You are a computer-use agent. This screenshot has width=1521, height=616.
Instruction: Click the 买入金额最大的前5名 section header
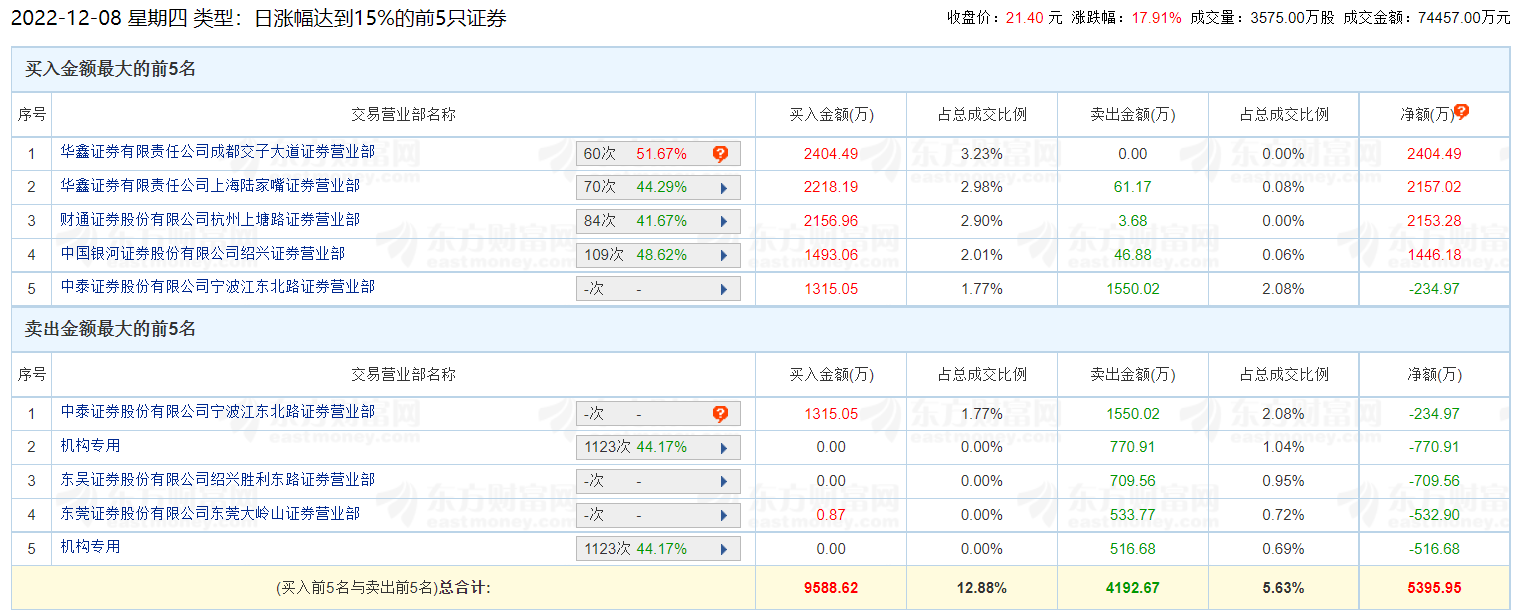click(x=110, y=69)
